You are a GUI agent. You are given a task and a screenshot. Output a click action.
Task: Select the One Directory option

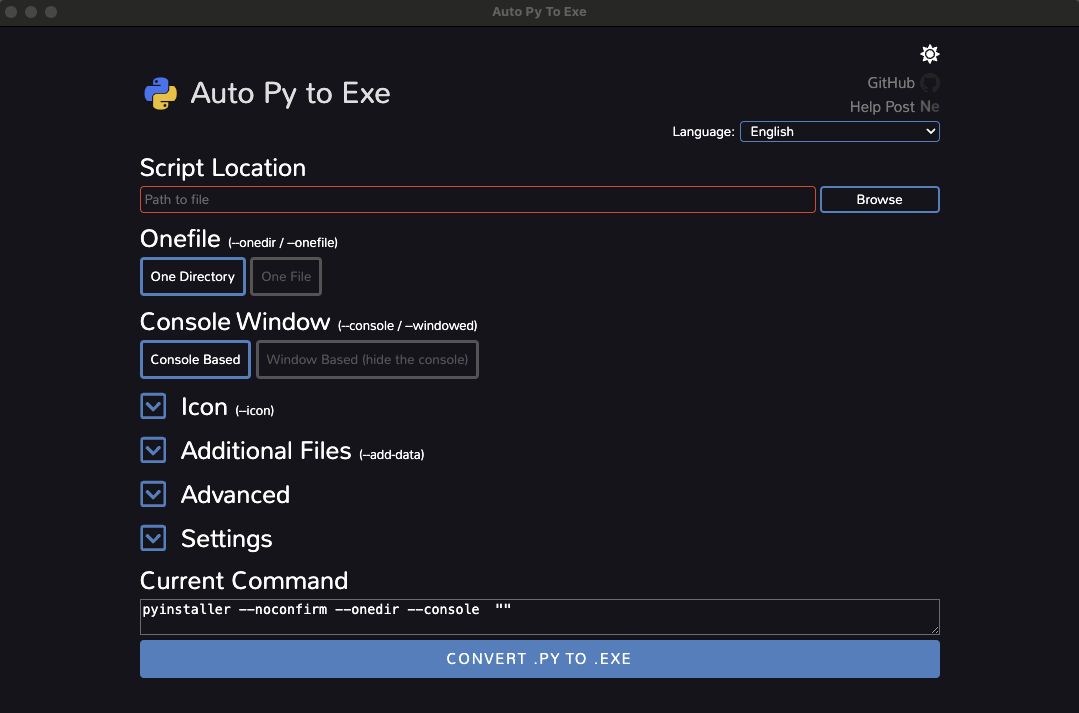(x=192, y=277)
